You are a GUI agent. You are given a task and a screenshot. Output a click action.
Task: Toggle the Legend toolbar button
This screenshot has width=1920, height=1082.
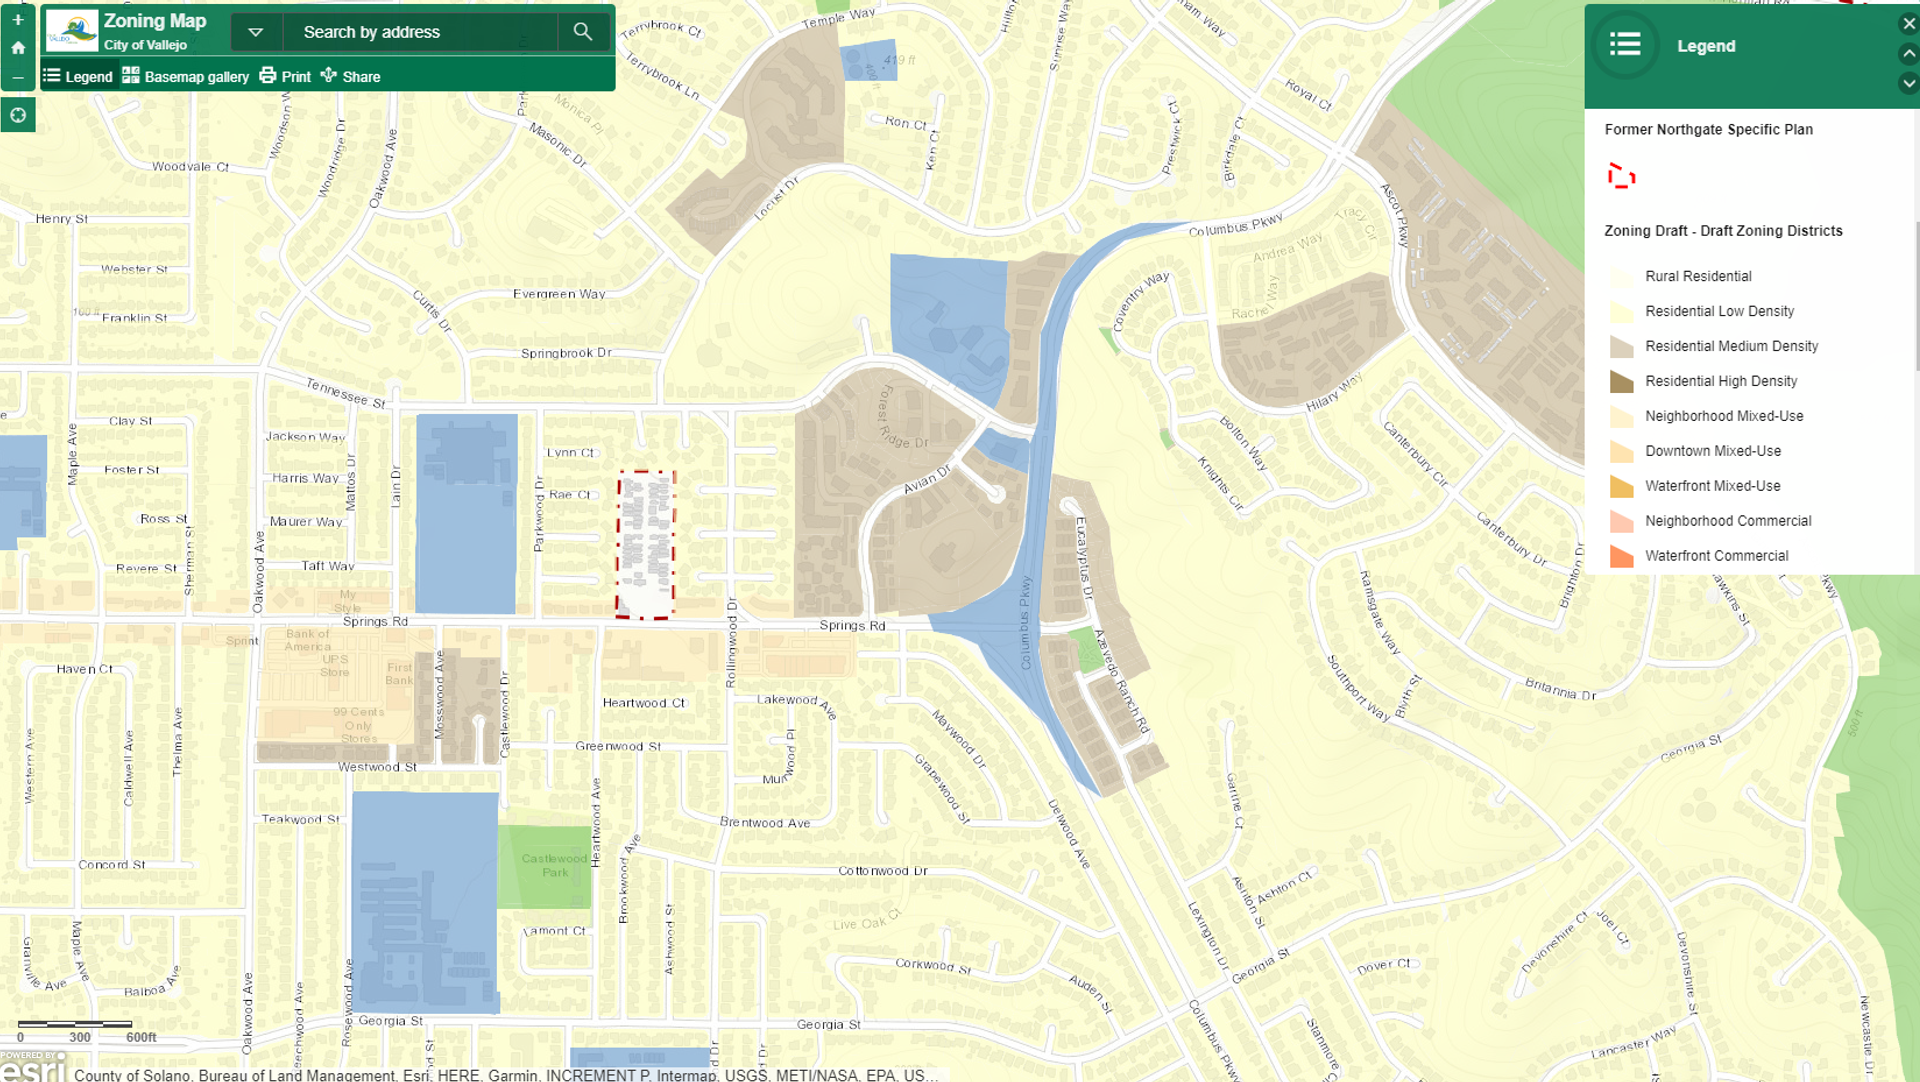point(78,76)
